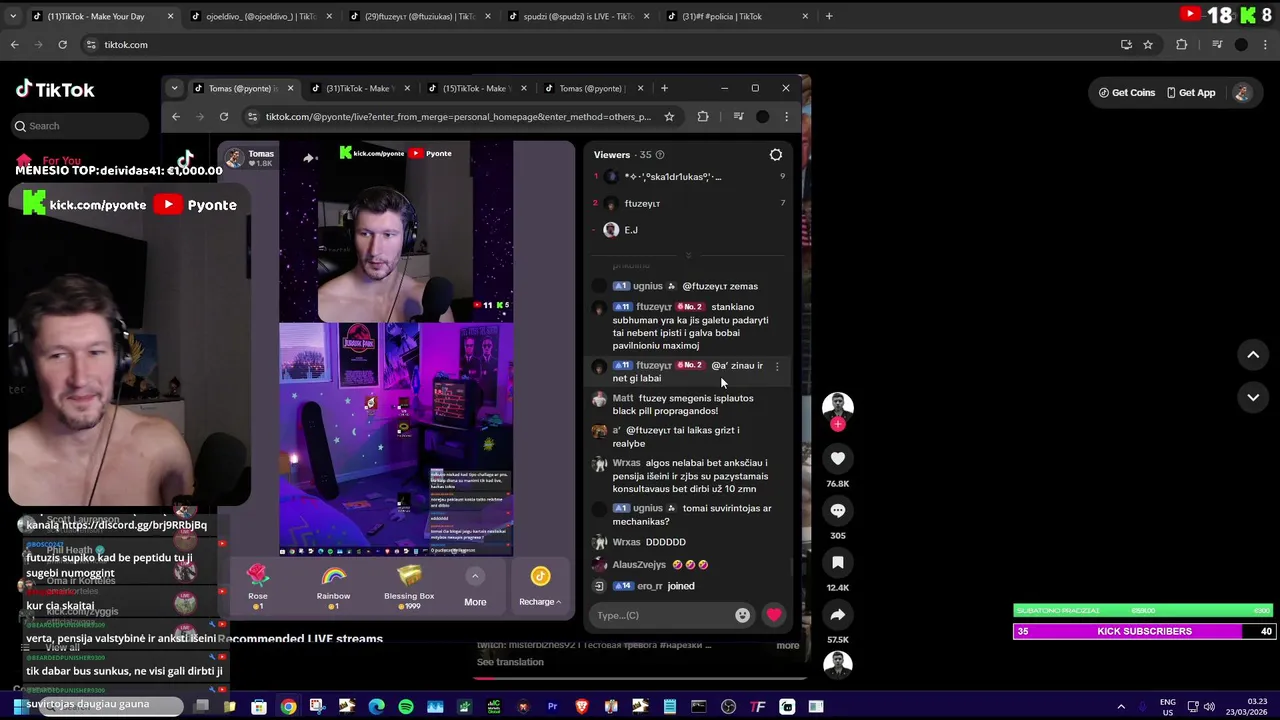
Task: Open volume control in system tray
Action: [1209, 707]
